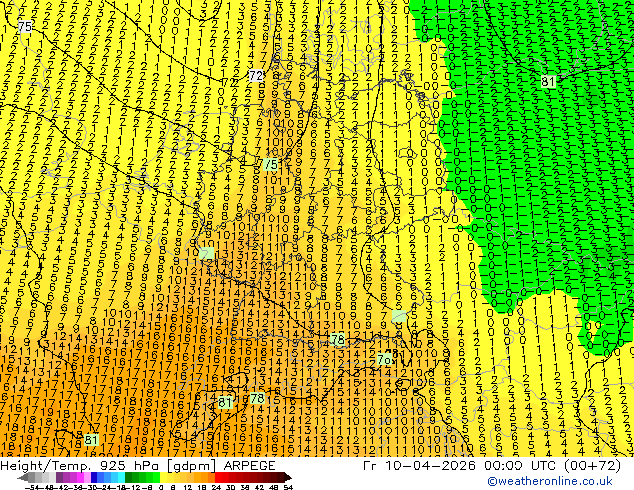This screenshot has width=634, height=490.
Task: Select the dark purple swatch at -42 on the scale
Action: 59,477
